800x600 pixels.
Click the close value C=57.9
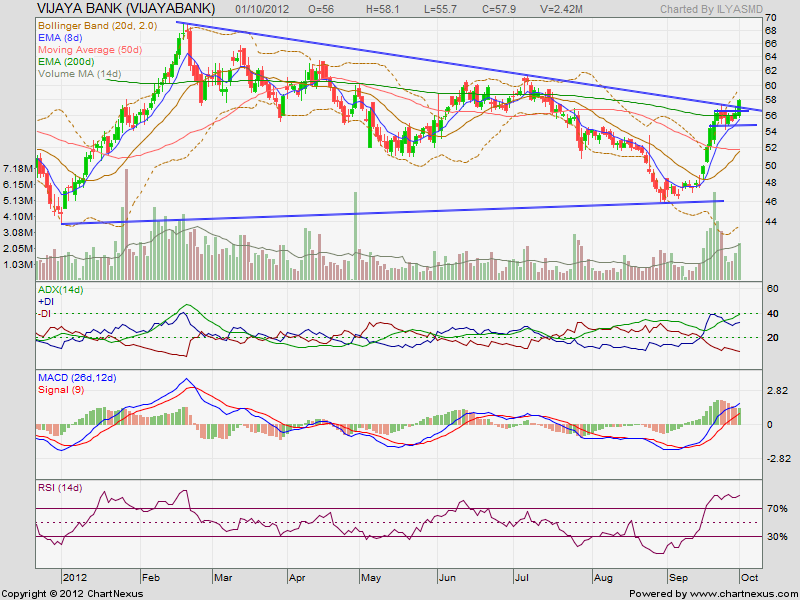coord(499,9)
